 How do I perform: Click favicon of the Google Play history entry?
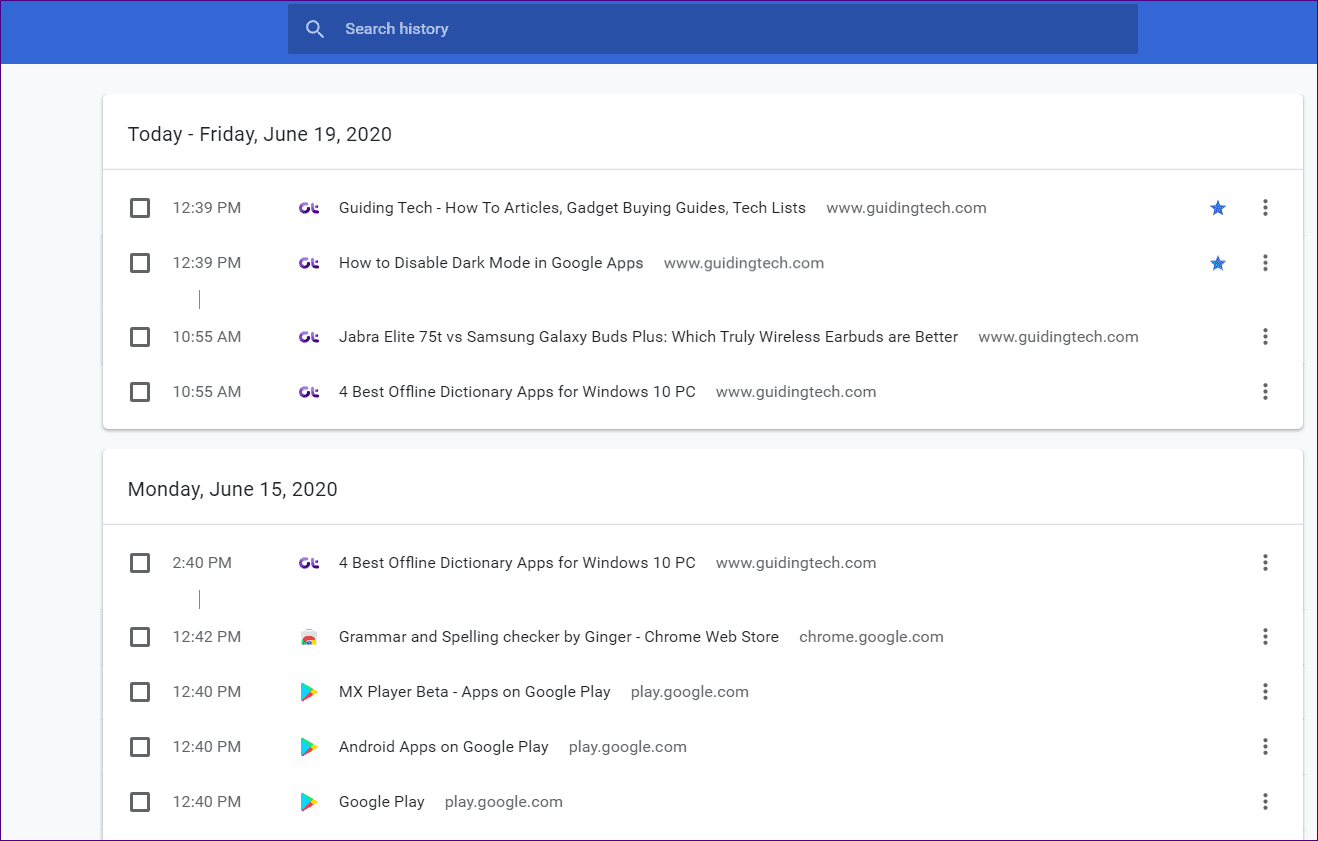click(309, 802)
